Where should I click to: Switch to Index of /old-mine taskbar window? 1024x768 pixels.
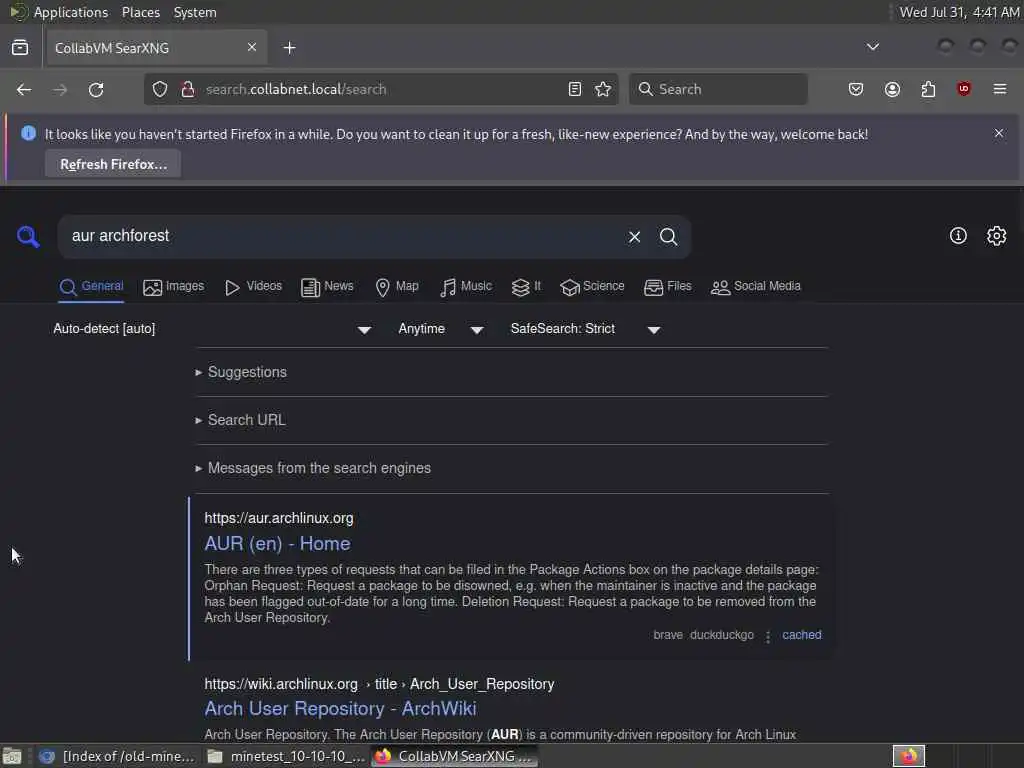pos(118,756)
